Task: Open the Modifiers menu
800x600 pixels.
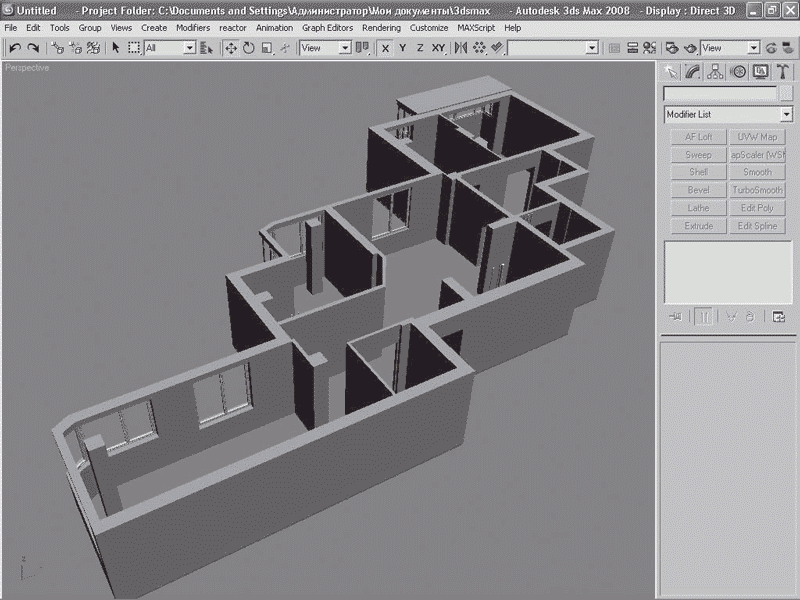Action: (193, 28)
